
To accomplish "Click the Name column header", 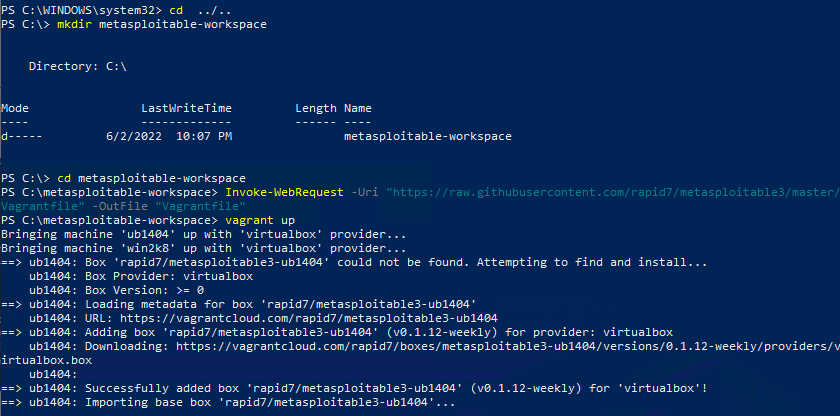I will coord(358,109).
